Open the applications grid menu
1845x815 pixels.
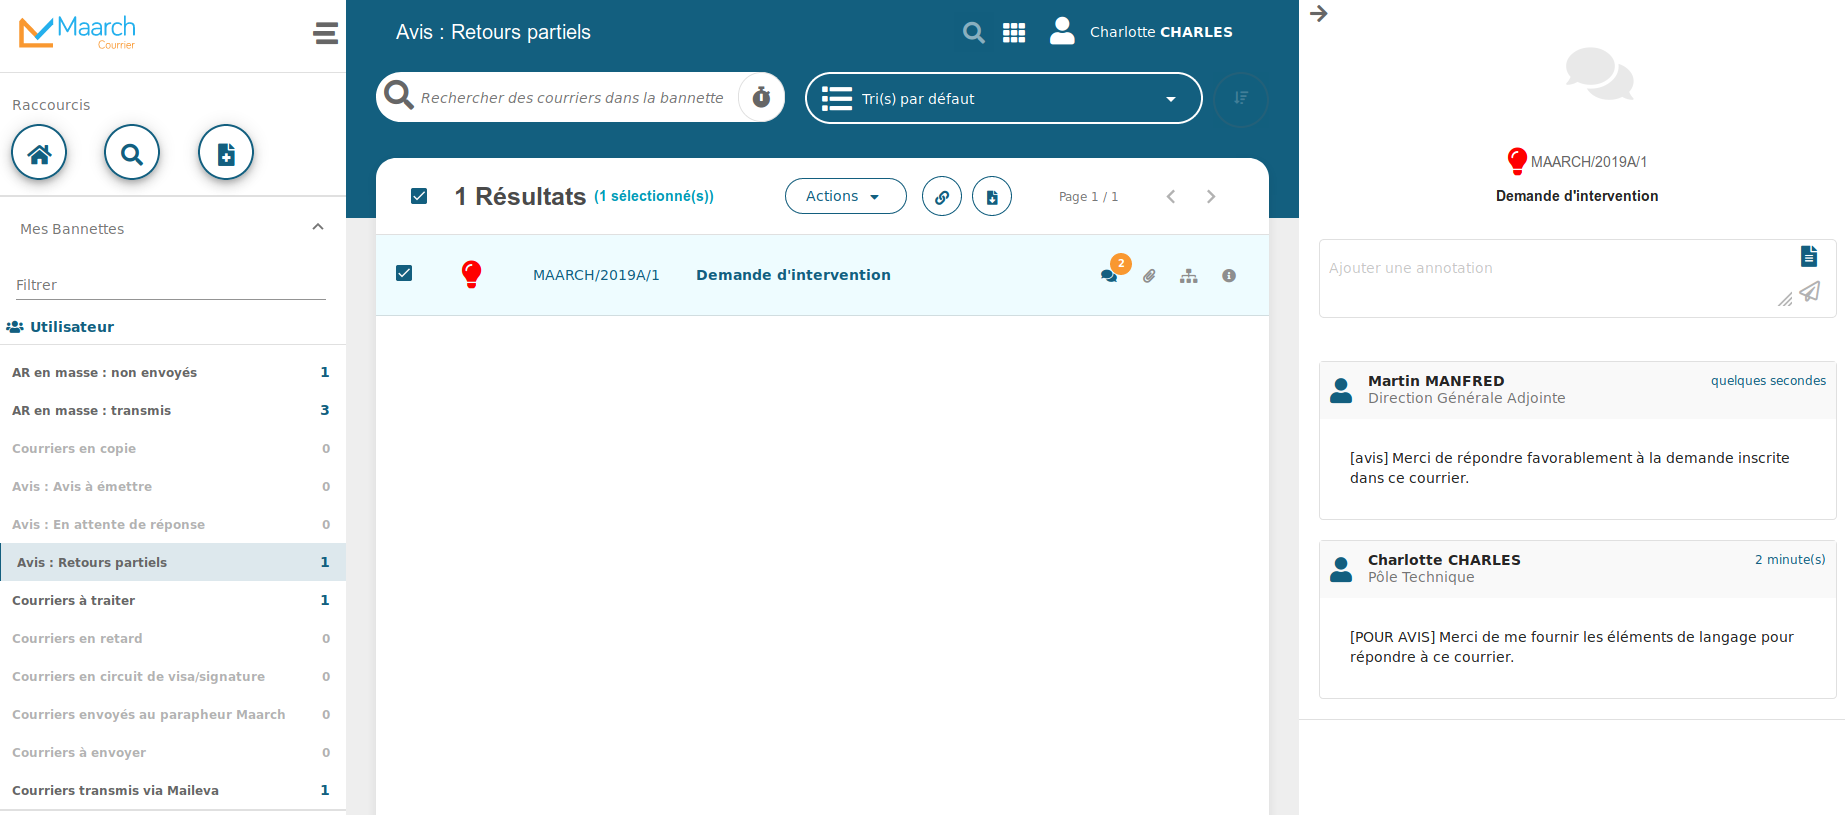coord(1014,33)
